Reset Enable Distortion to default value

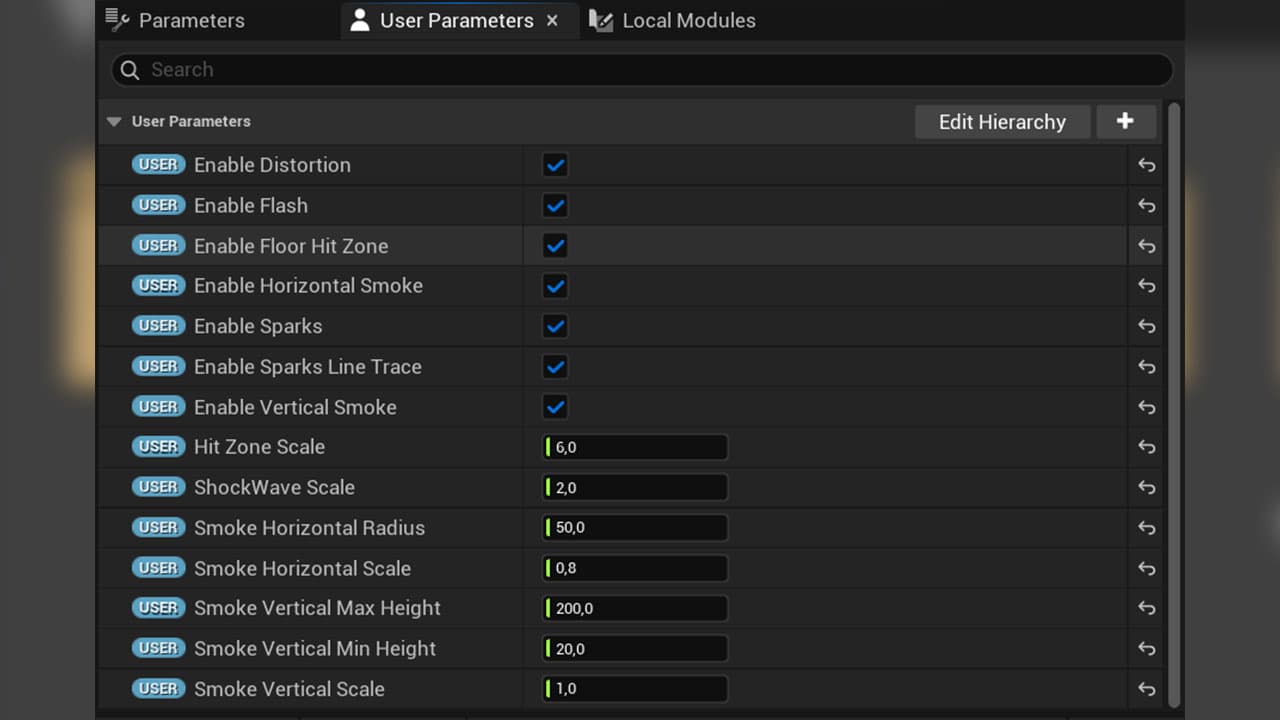click(x=1146, y=165)
